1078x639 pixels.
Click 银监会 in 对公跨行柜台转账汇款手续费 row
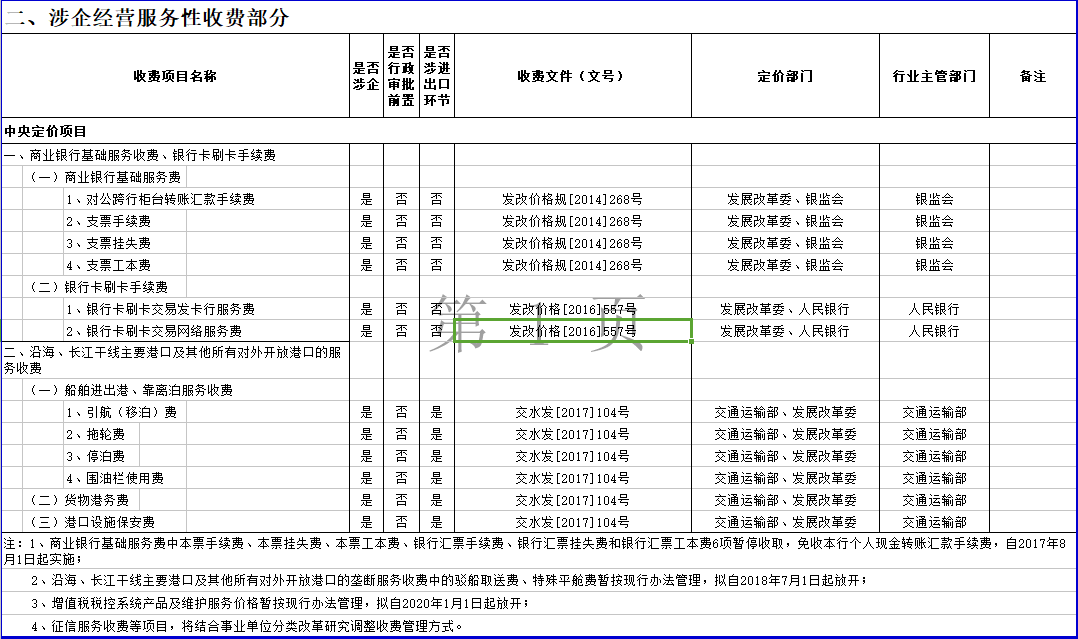[934, 199]
